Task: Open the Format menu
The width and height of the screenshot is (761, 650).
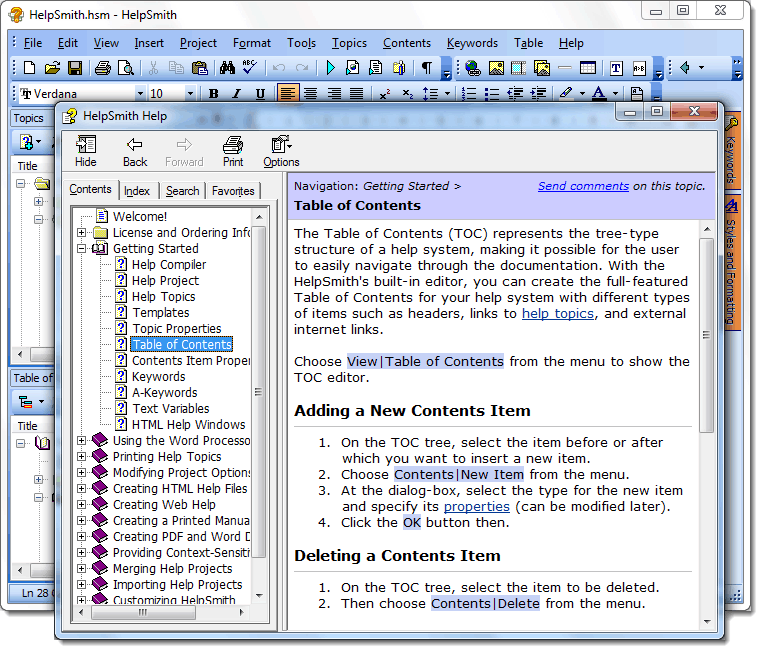Action: point(251,43)
